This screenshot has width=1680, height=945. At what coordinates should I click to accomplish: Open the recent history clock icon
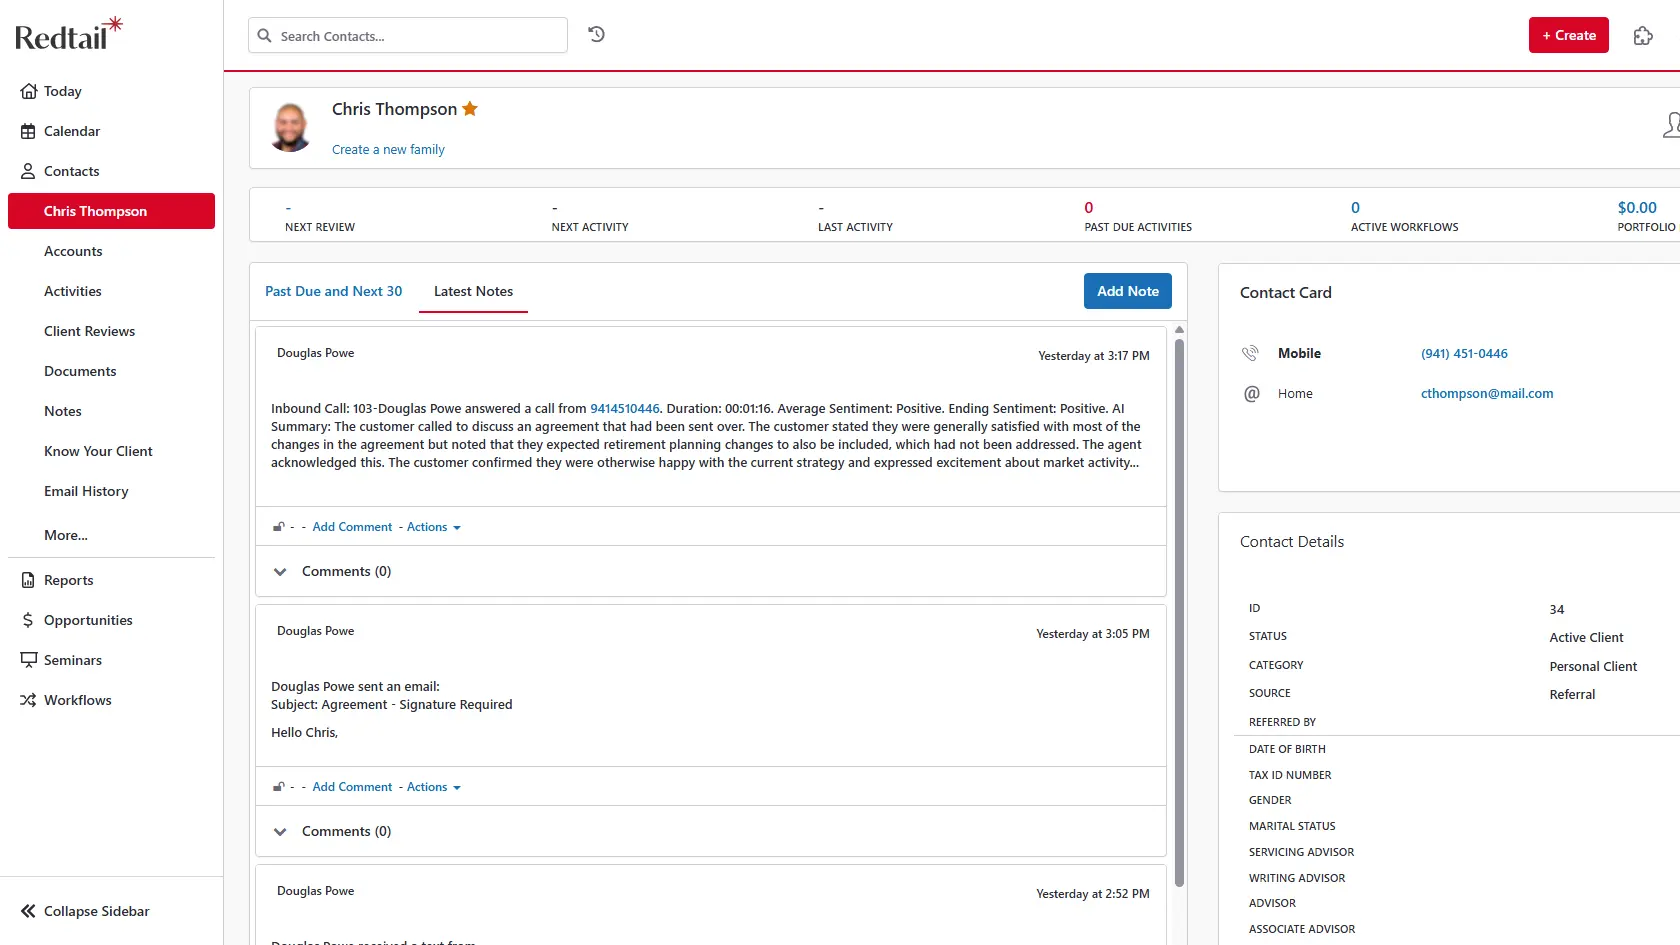point(597,34)
